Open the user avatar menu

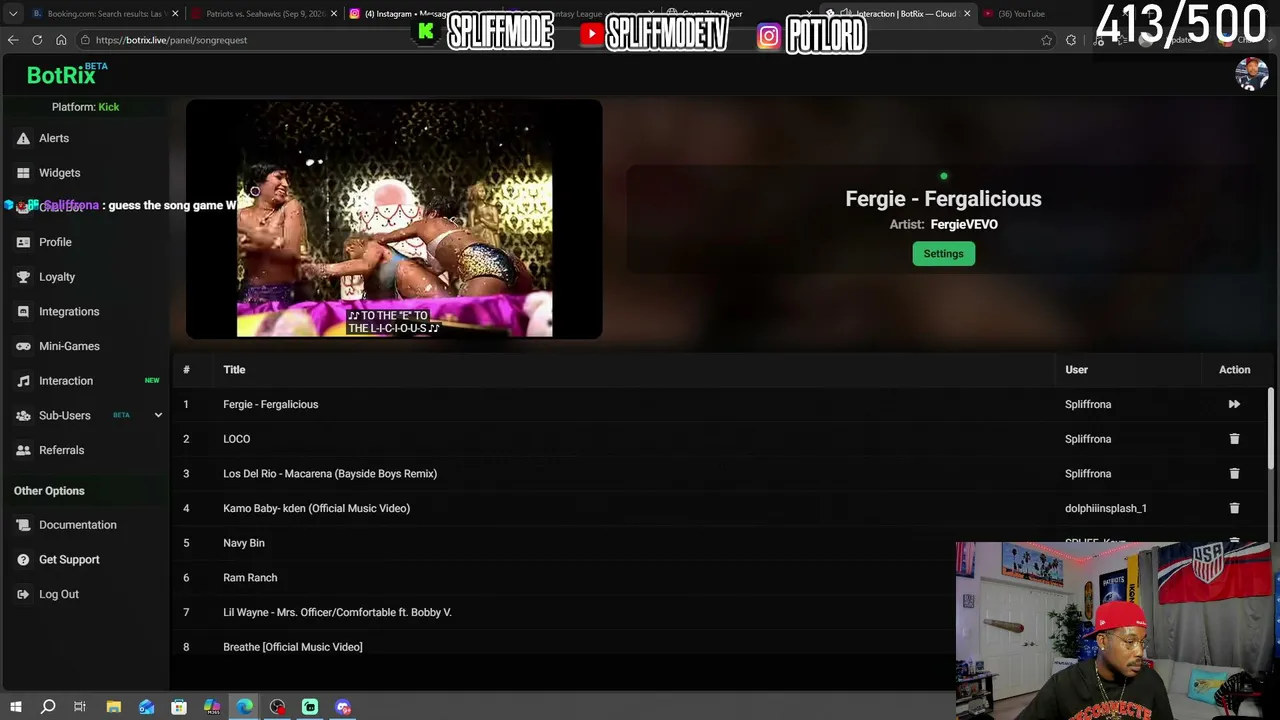1251,75
